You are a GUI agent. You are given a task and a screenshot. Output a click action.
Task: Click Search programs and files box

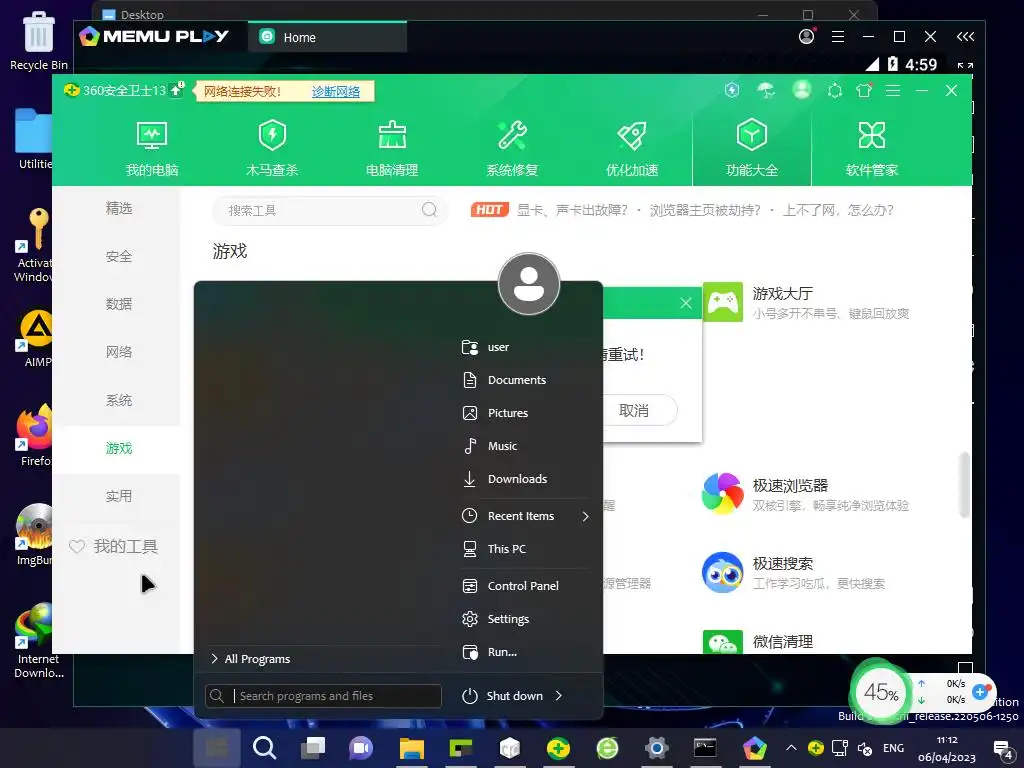click(x=323, y=696)
